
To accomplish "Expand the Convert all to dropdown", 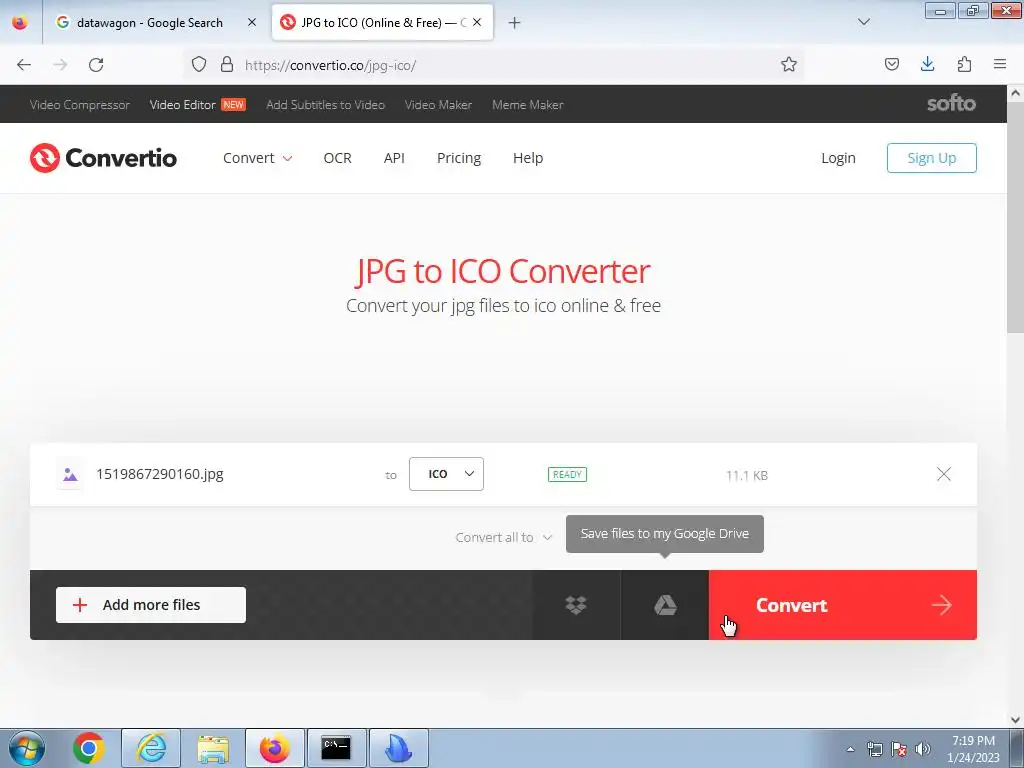I will pyautogui.click(x=504, y=537).
